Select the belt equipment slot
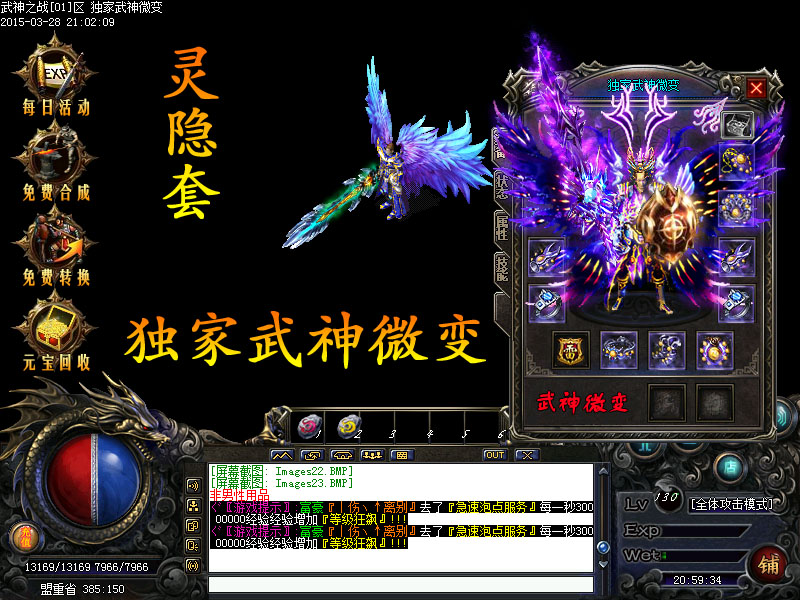 (618, 351)
